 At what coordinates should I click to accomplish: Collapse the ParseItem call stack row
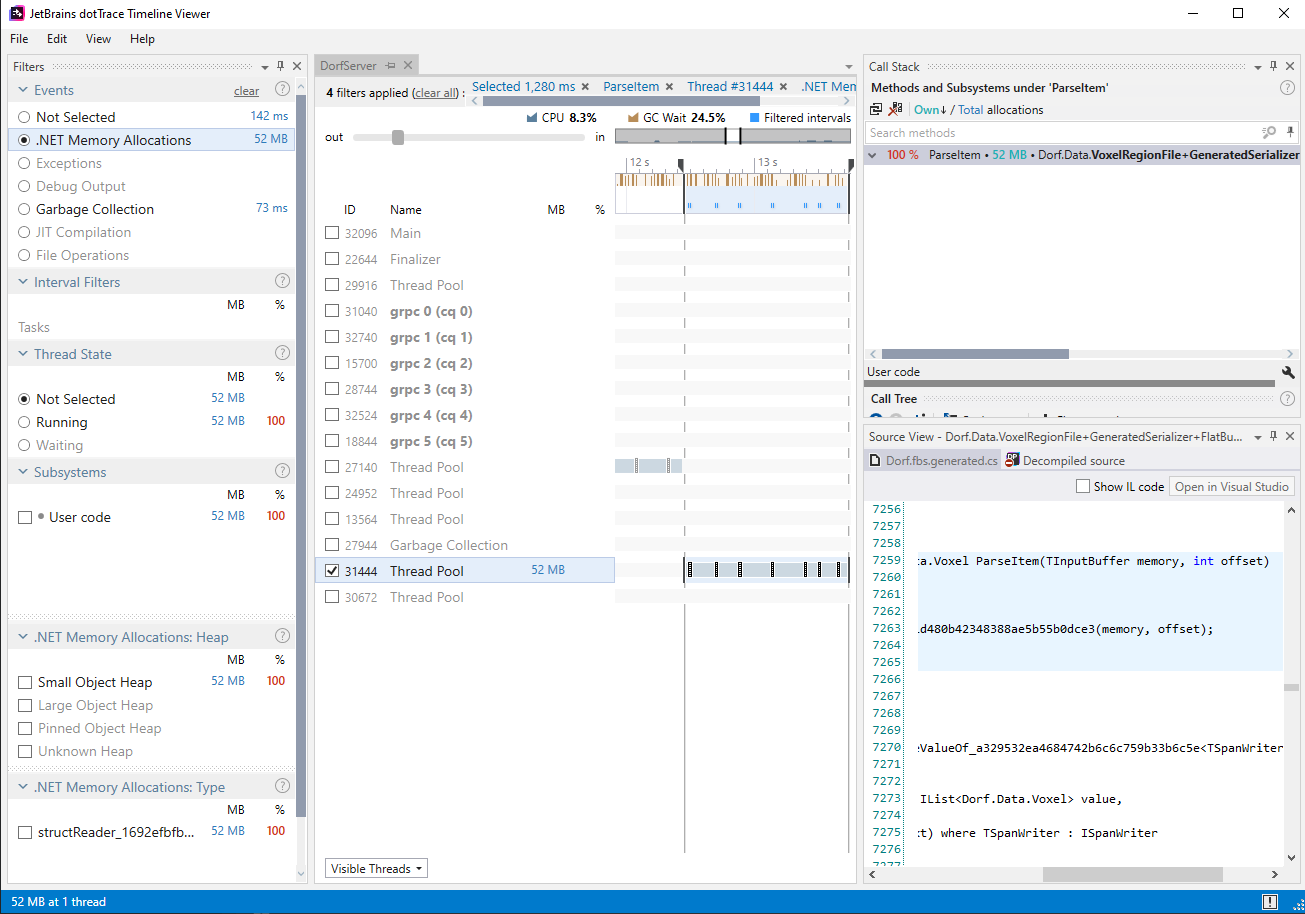tap(873, 155)
